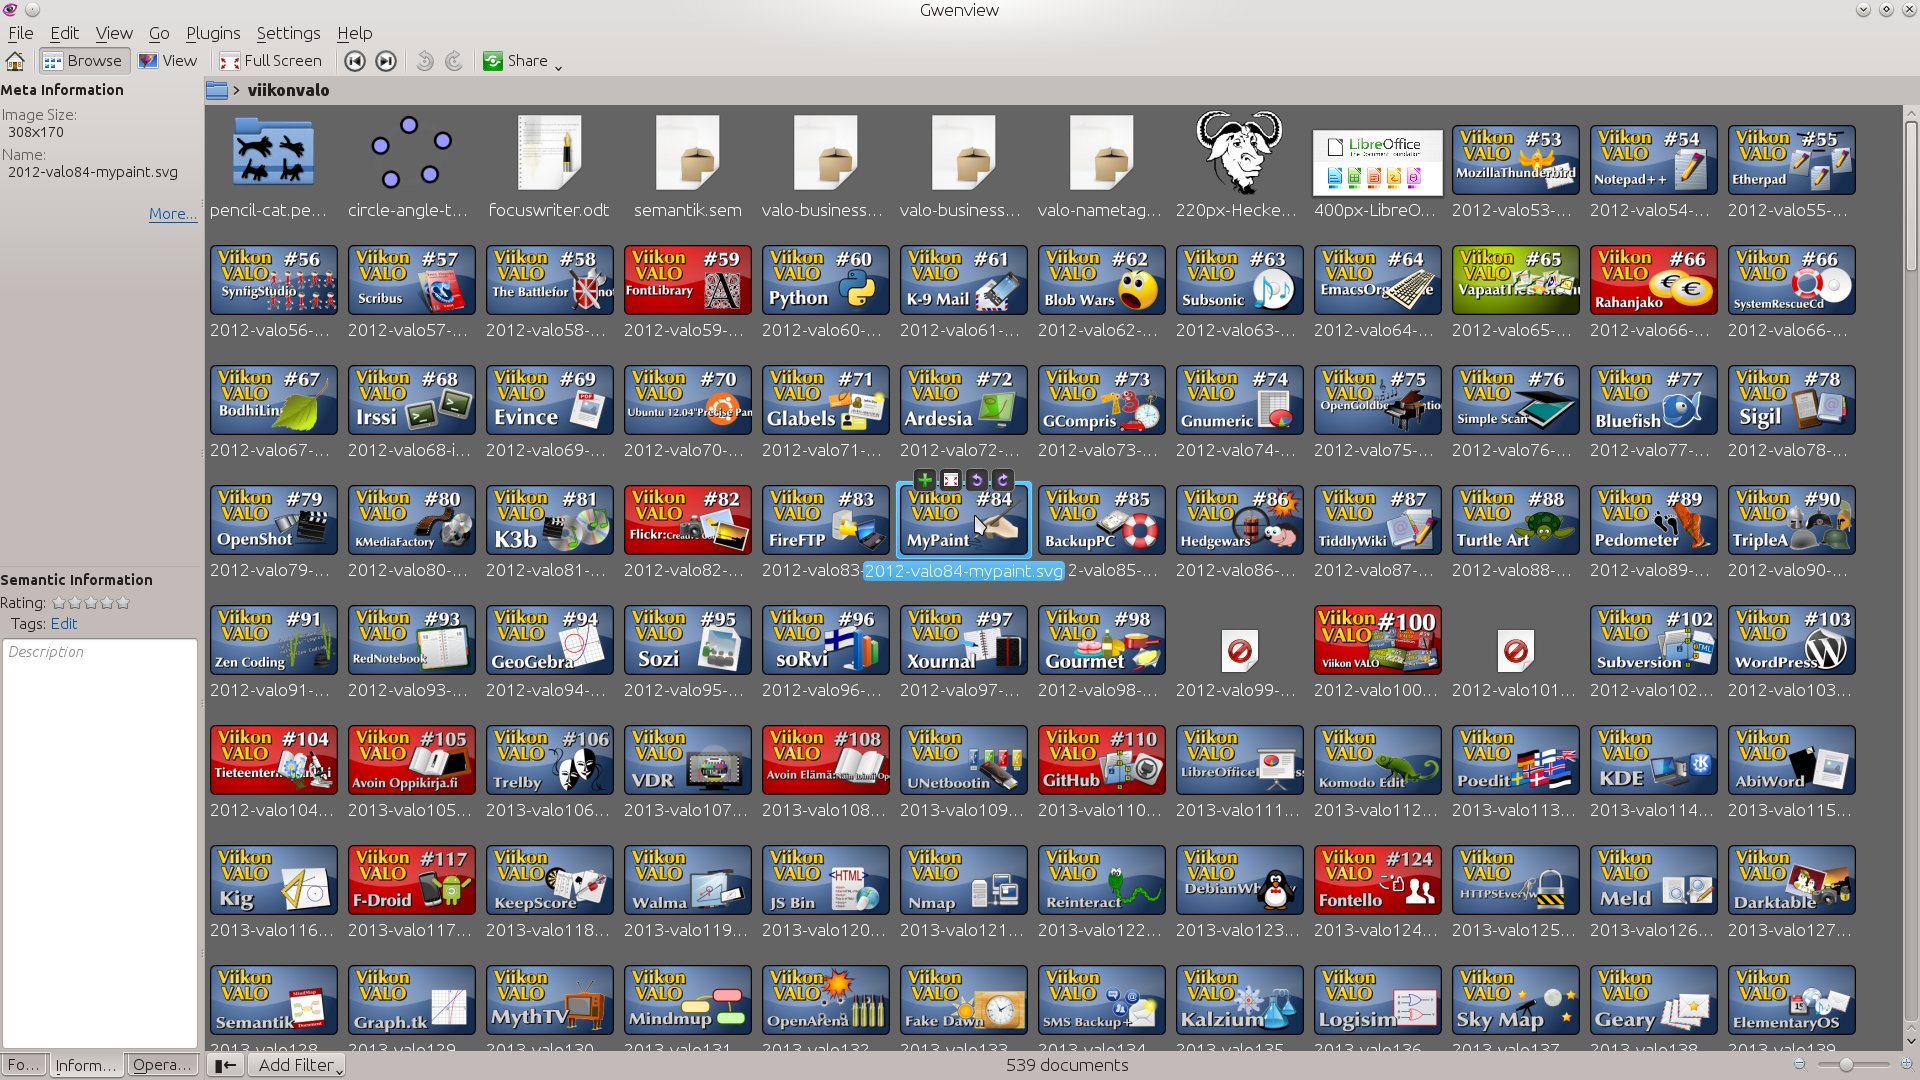This screenshot has height=1080, width=1920.
Task: Click the zoom-out icon beside the thumbnail slider
Action: [x=1800, y=1065]
